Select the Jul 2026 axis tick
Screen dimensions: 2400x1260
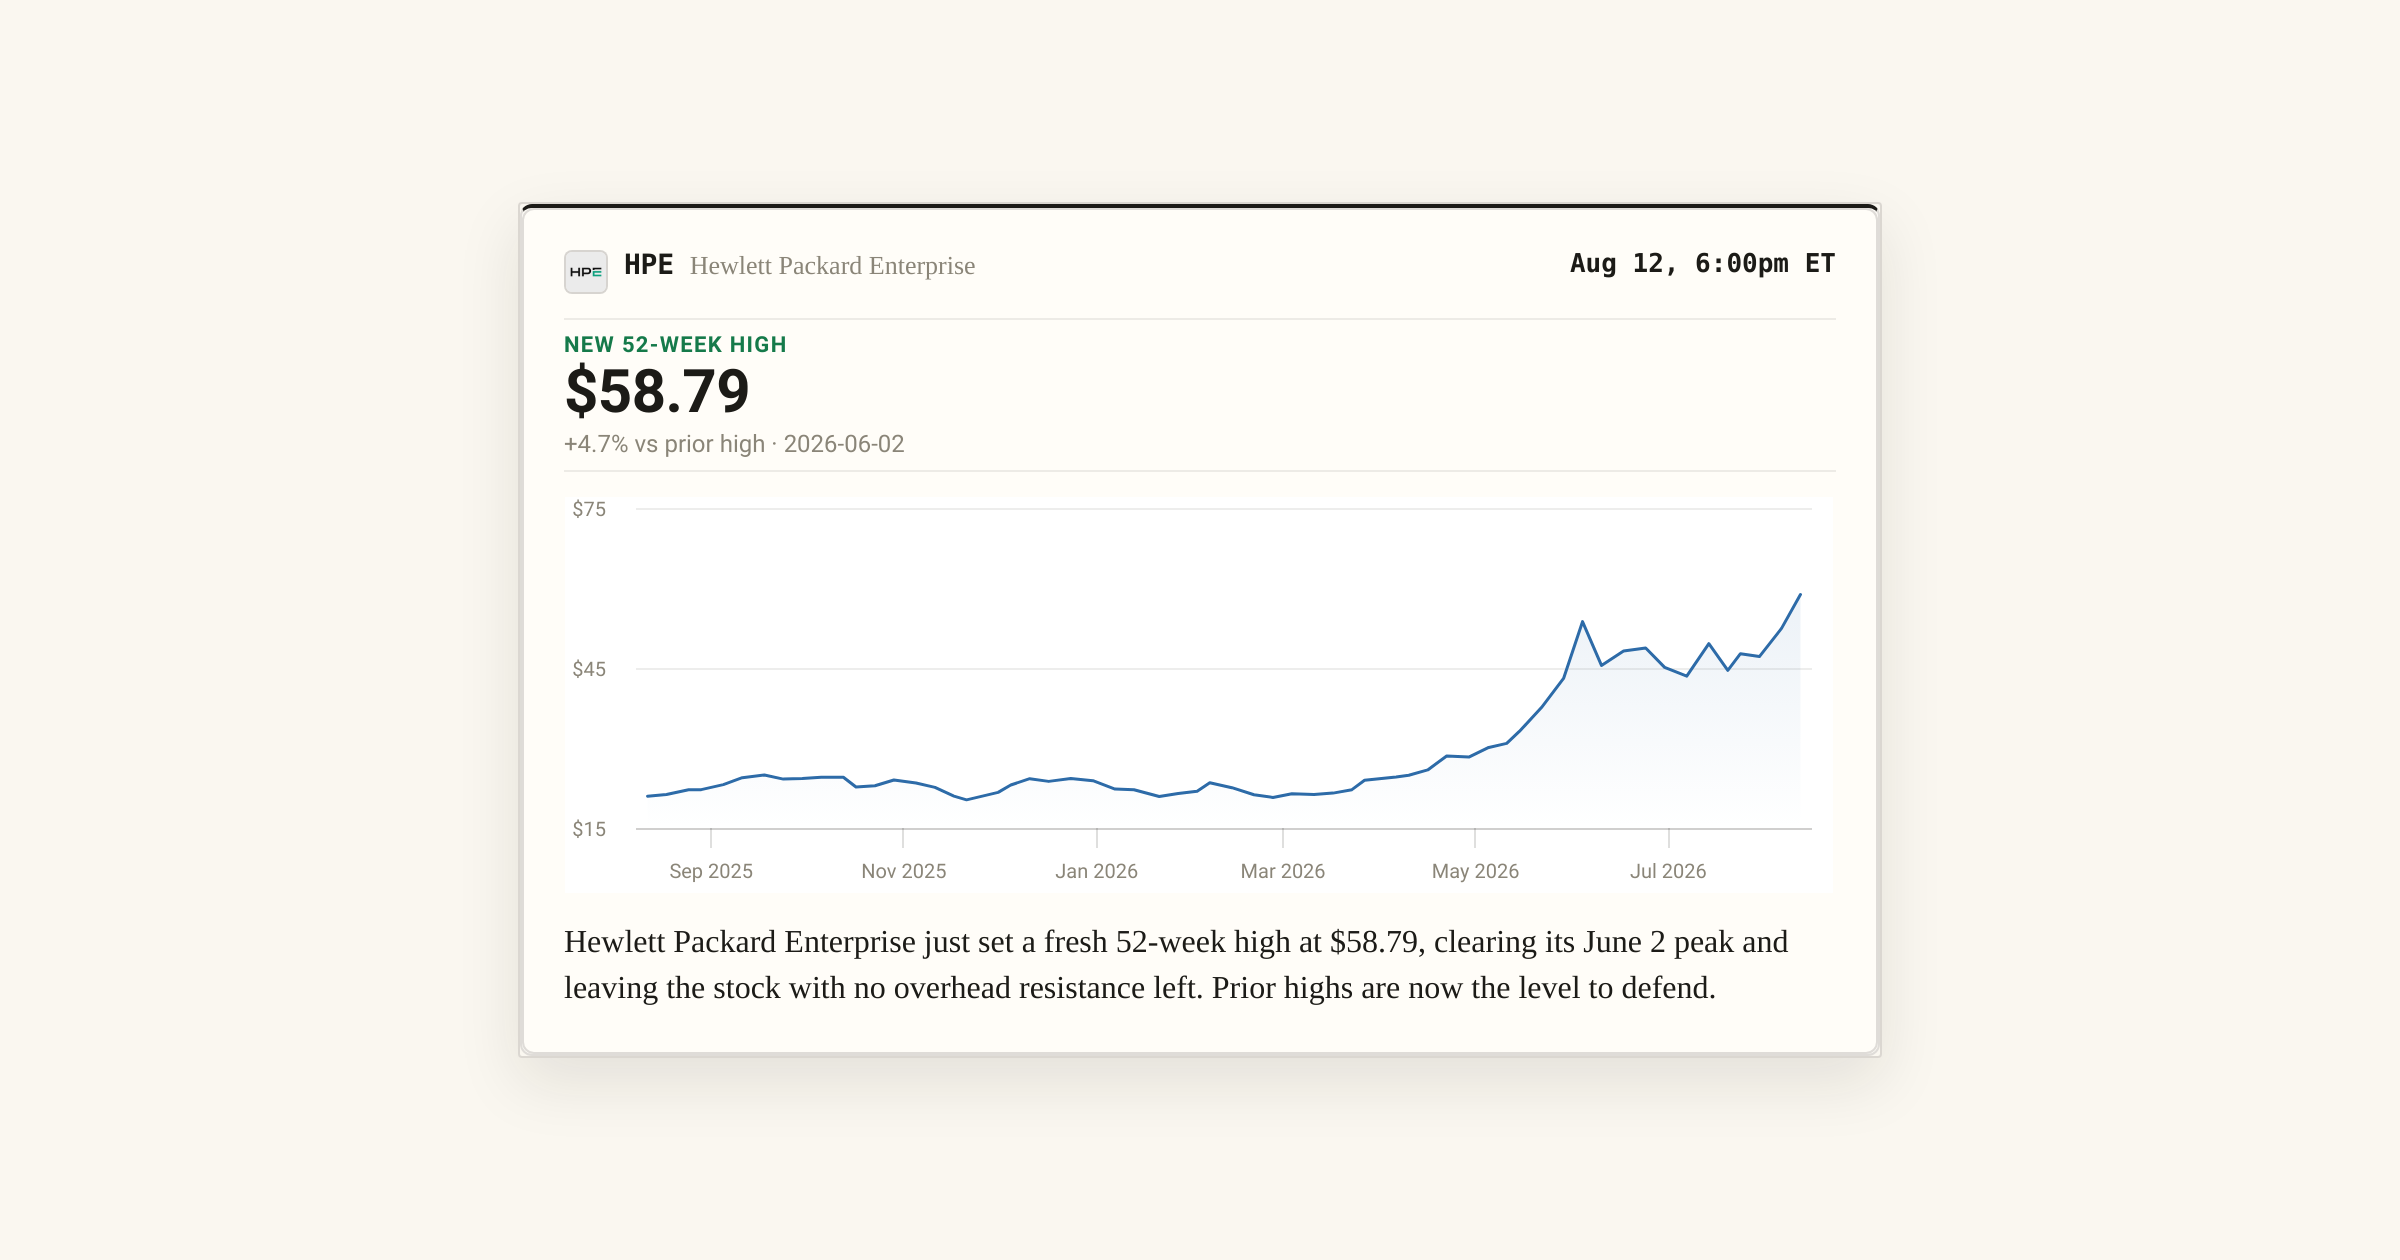coord(1668,871)
